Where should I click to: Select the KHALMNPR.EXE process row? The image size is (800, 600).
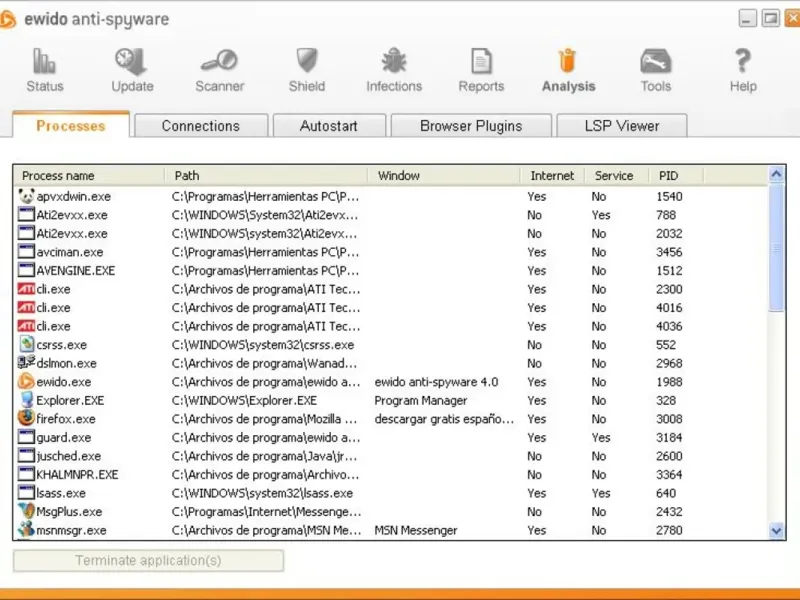point(391,474)
